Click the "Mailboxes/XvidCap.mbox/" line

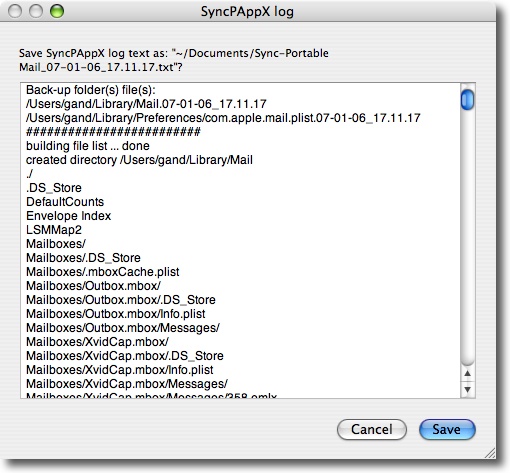pos(97,342)
